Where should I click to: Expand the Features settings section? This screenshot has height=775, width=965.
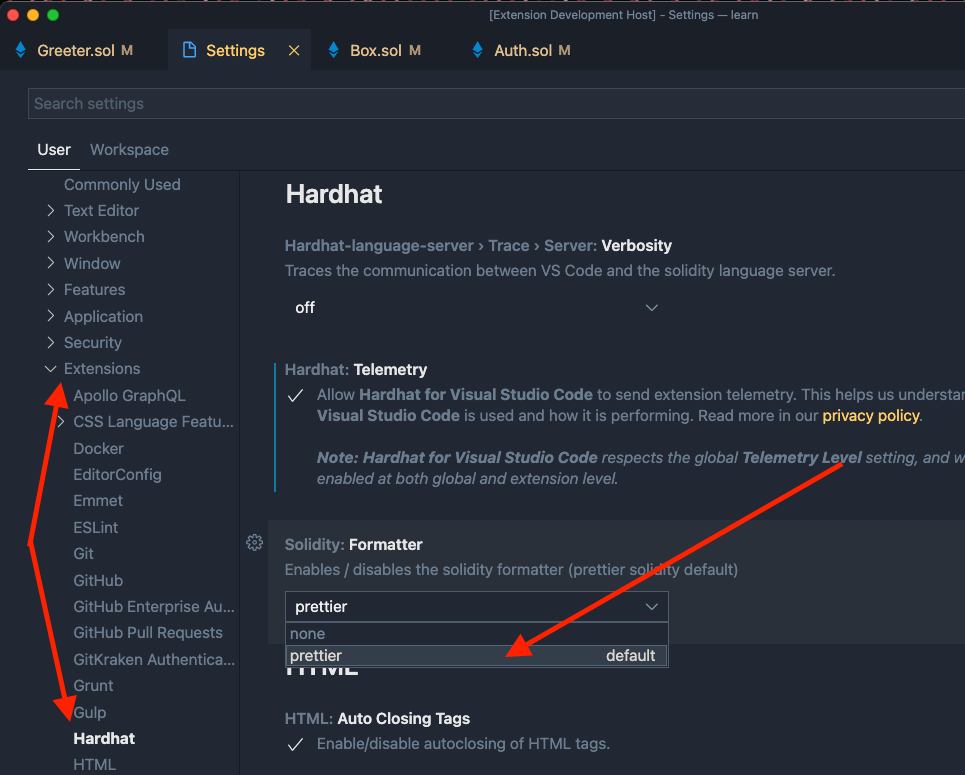click(50, 289)
